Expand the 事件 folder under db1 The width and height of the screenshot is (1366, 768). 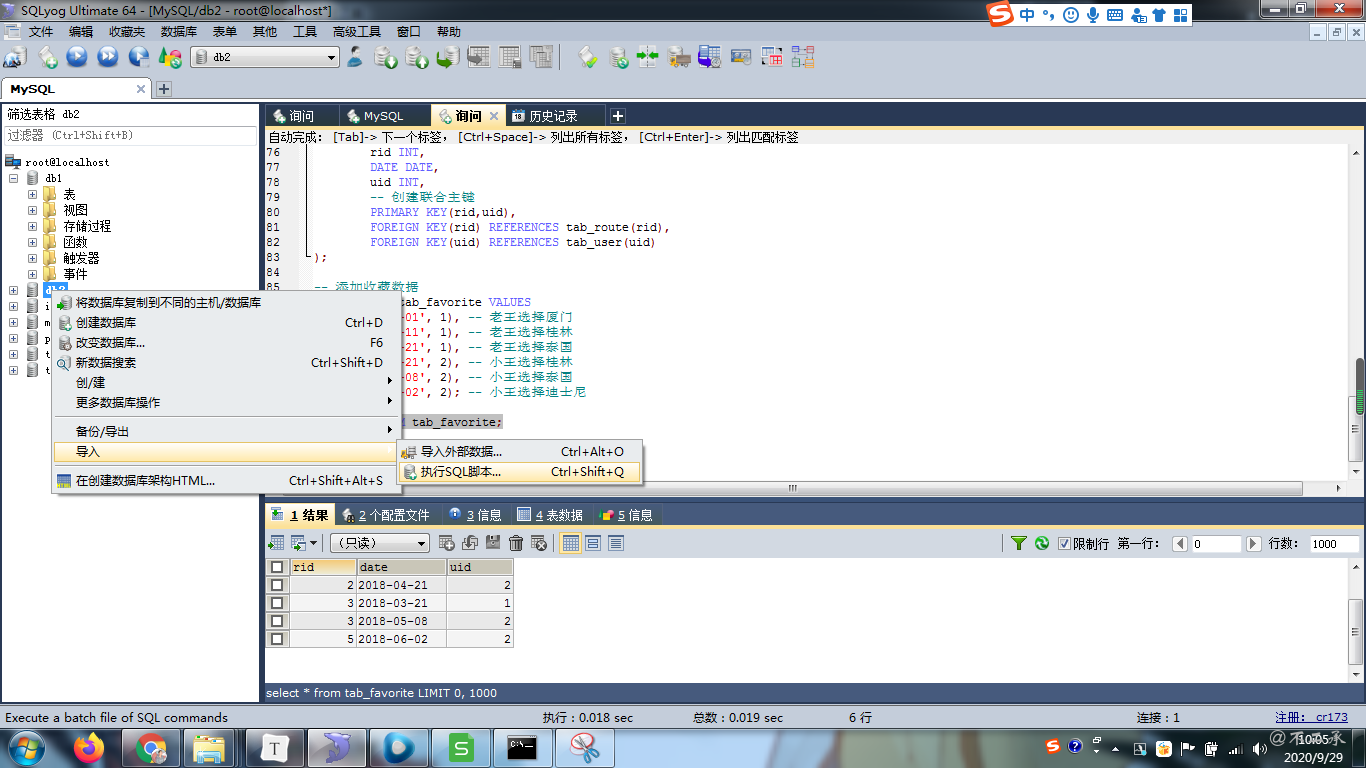32,274
